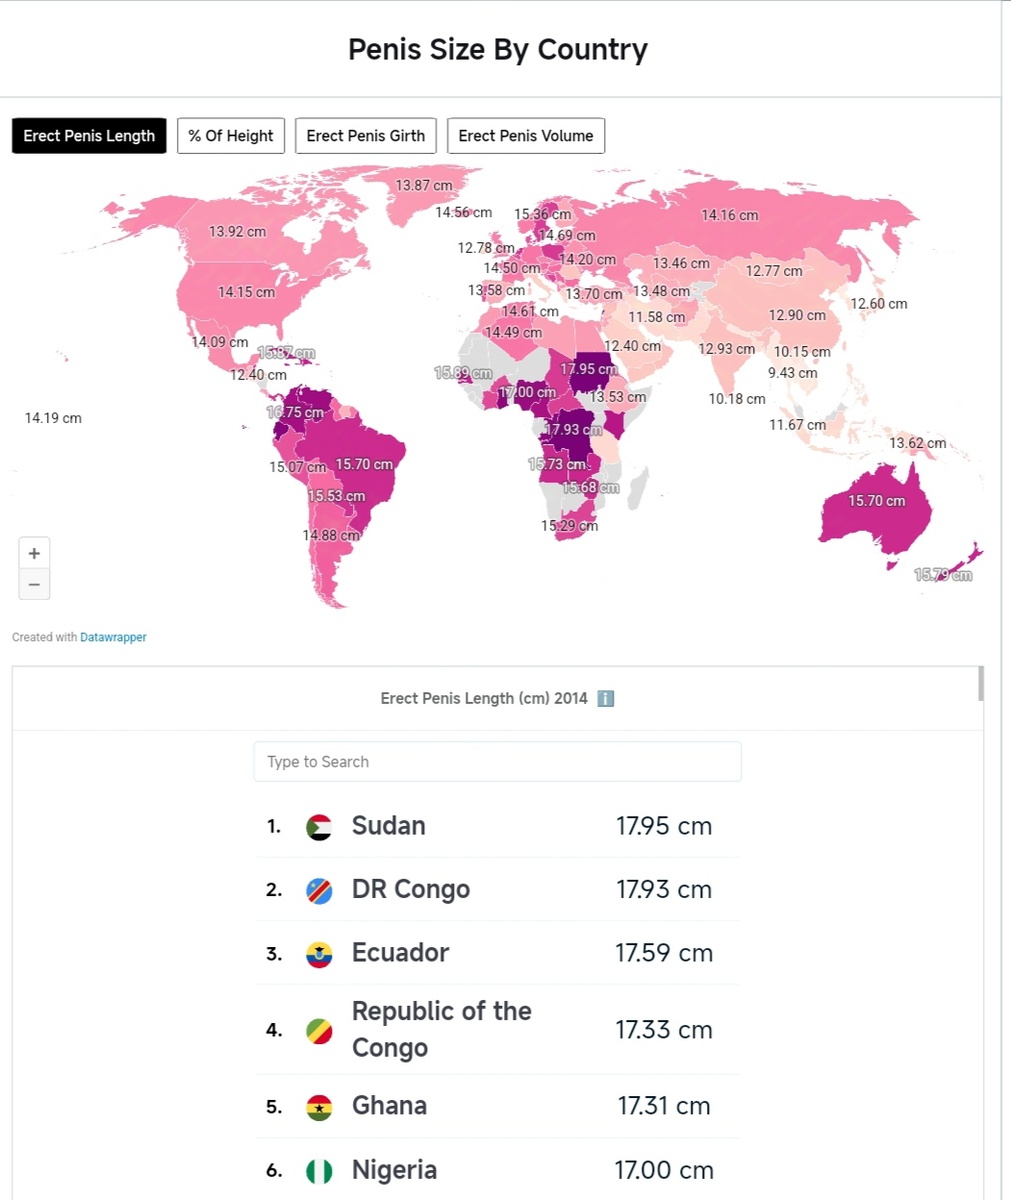Click the Sudan flag icon
1011x1200 pixels.
tap(319, 827)
